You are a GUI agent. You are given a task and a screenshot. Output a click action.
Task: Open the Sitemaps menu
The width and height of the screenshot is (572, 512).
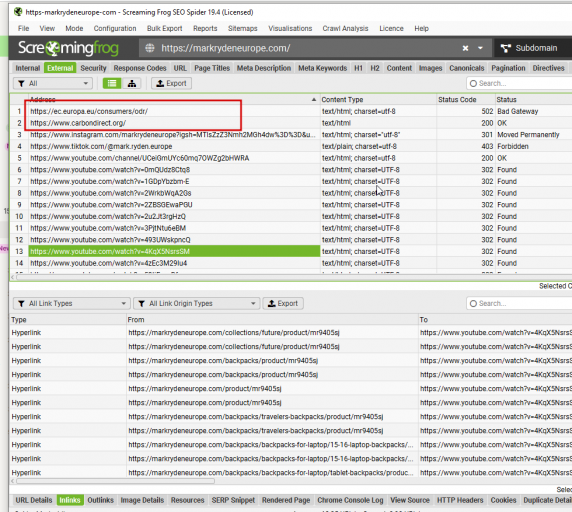pos(243,28)
